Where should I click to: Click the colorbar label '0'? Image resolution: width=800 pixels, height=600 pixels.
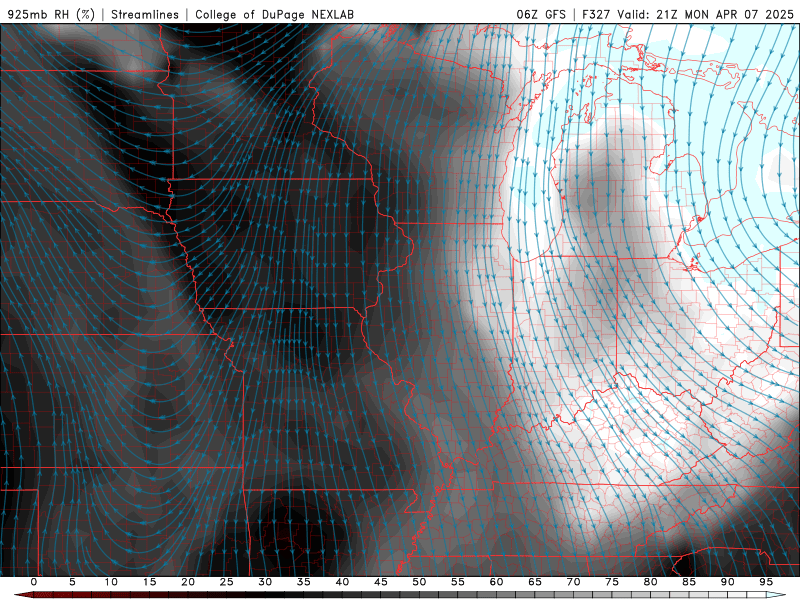click(x=34, y=582)
